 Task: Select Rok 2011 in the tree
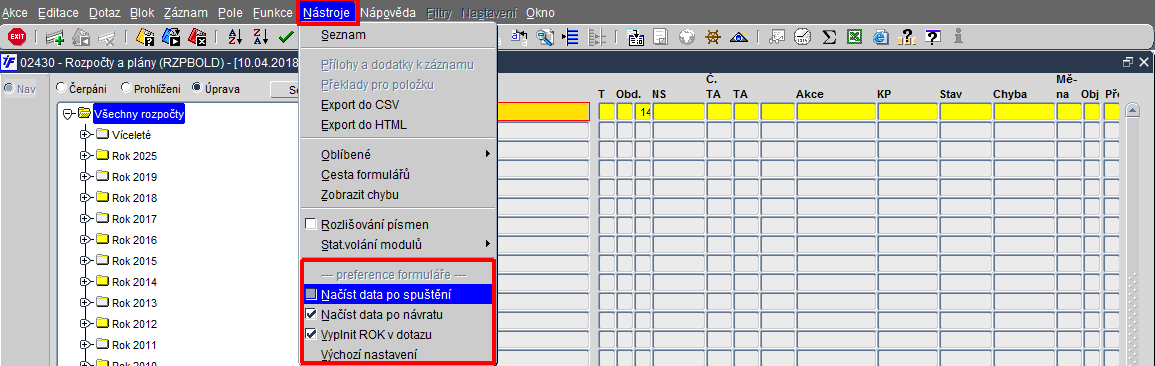click(x=134, y=345)
